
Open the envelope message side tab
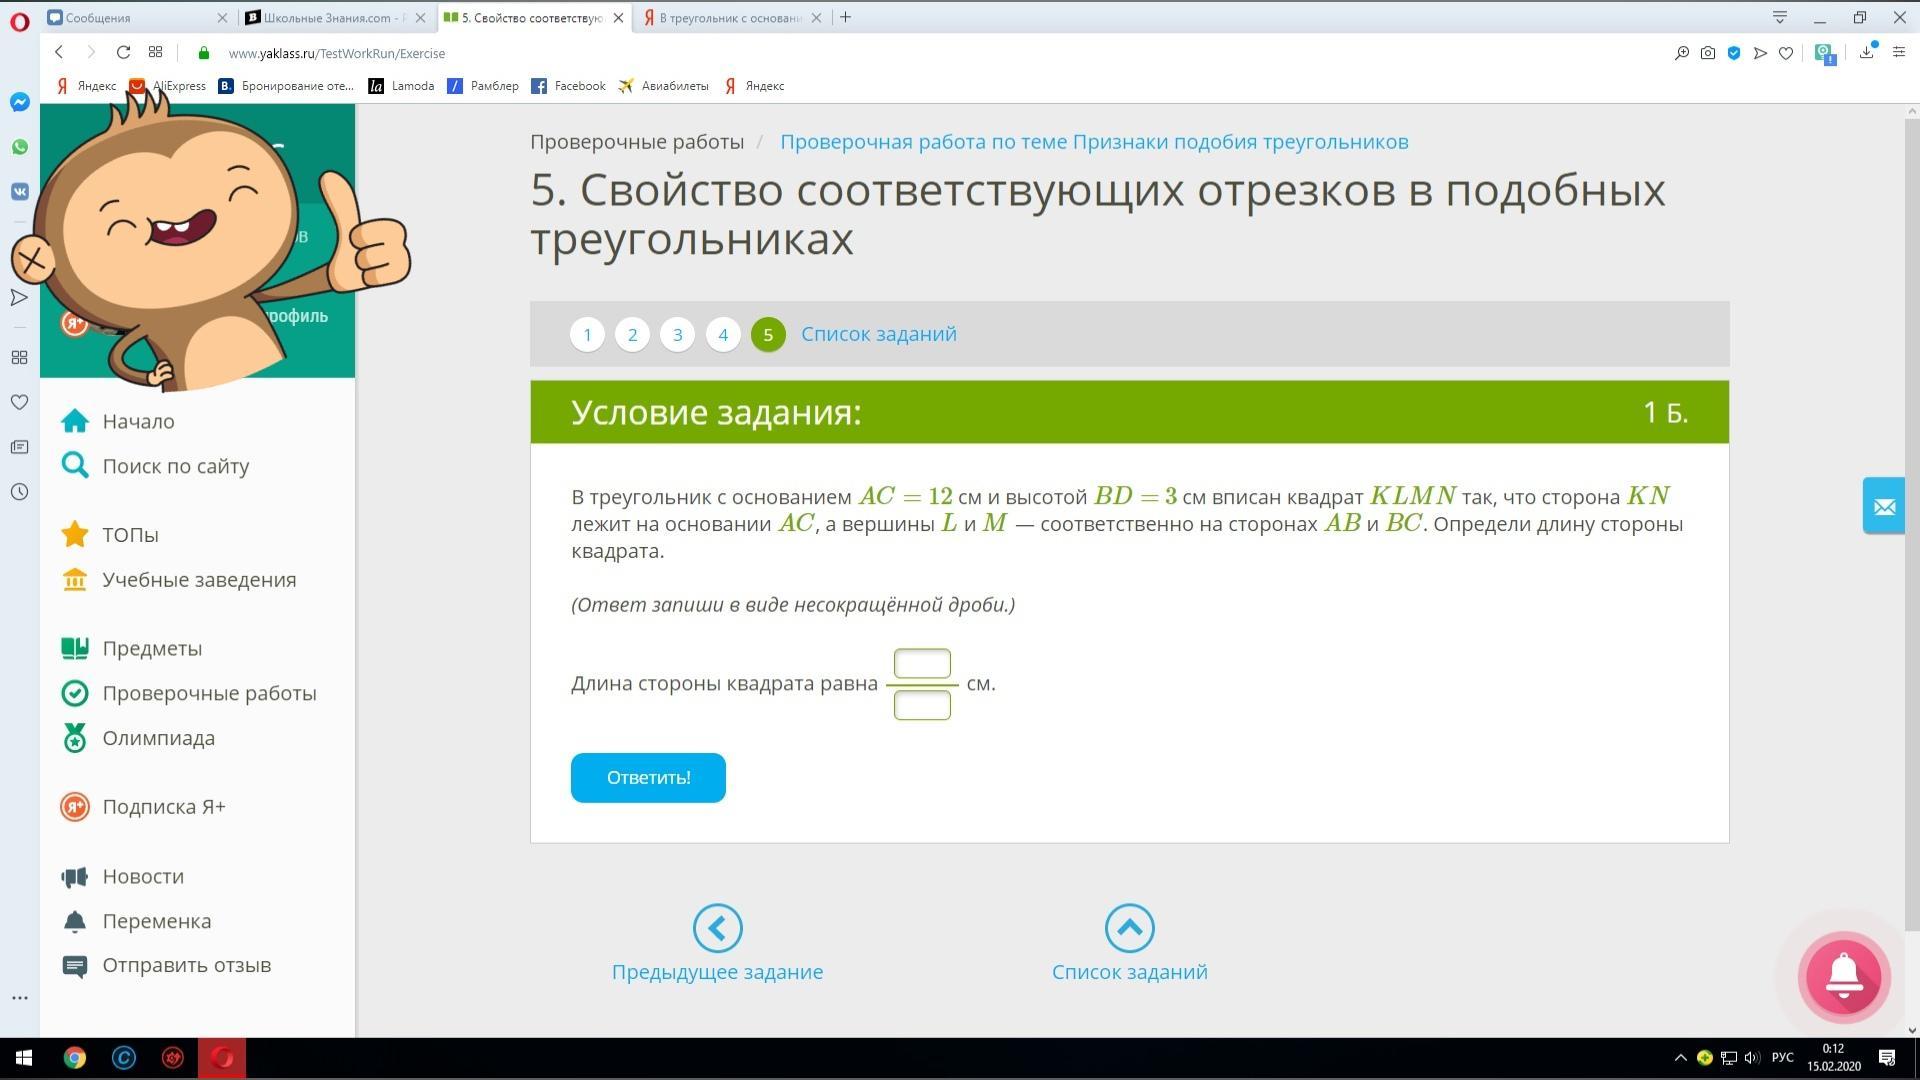tap(1884, 506)
